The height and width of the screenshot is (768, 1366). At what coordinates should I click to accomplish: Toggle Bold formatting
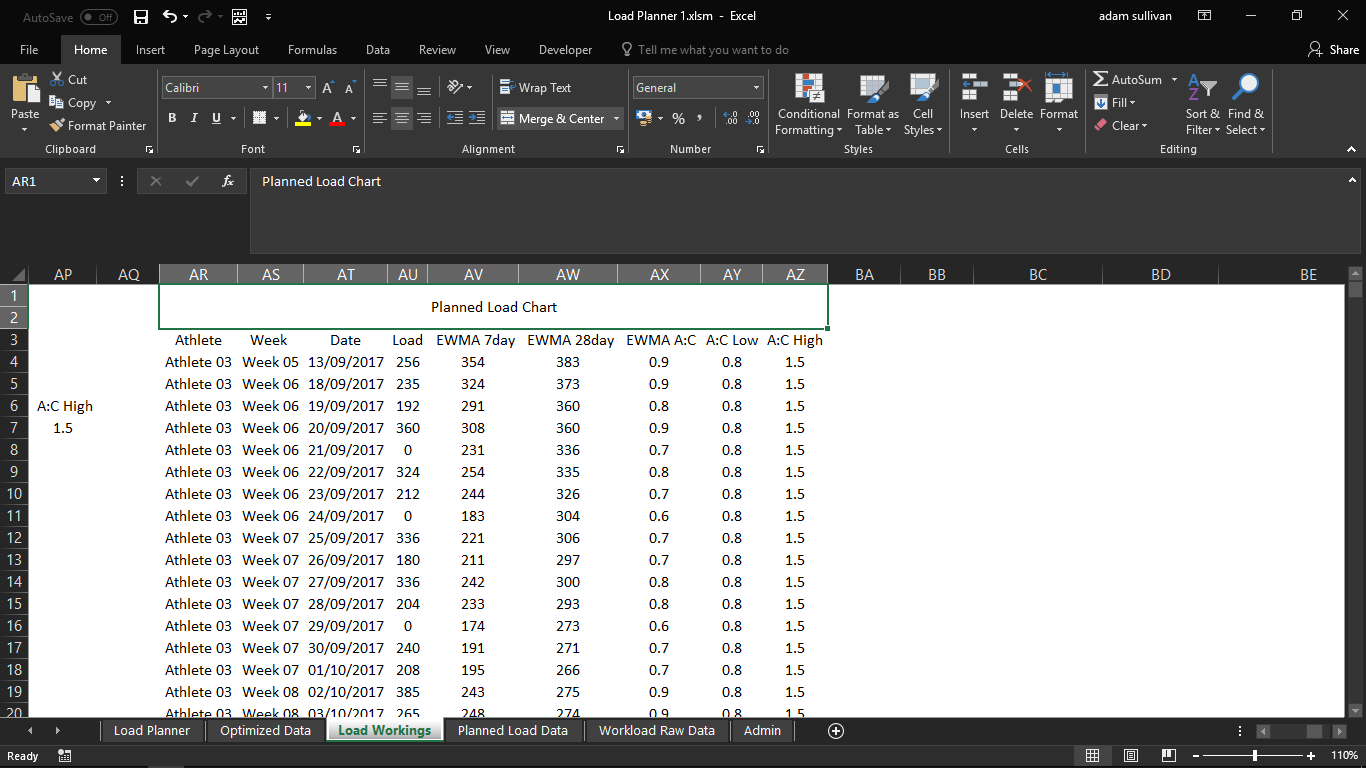point(172,118)
